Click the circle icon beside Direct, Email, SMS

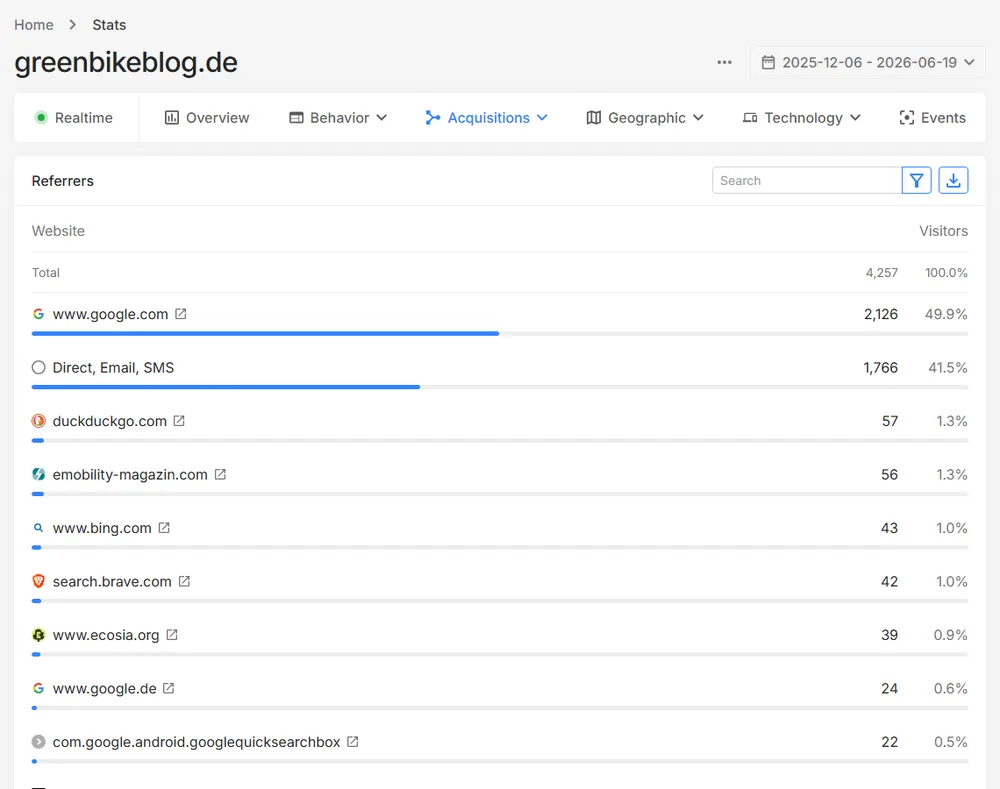(x=39, y=367)
